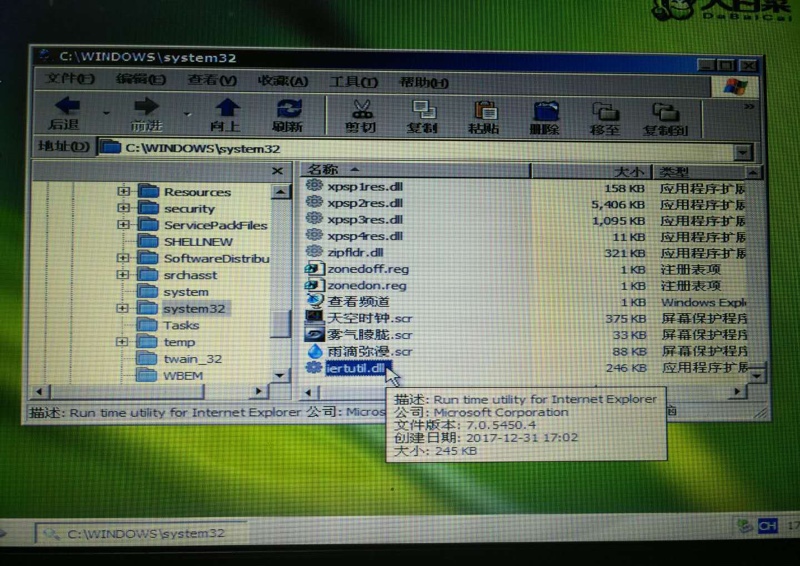Close the folder tree pane
This screenshot has height=566, width=800.
point(277,171)
